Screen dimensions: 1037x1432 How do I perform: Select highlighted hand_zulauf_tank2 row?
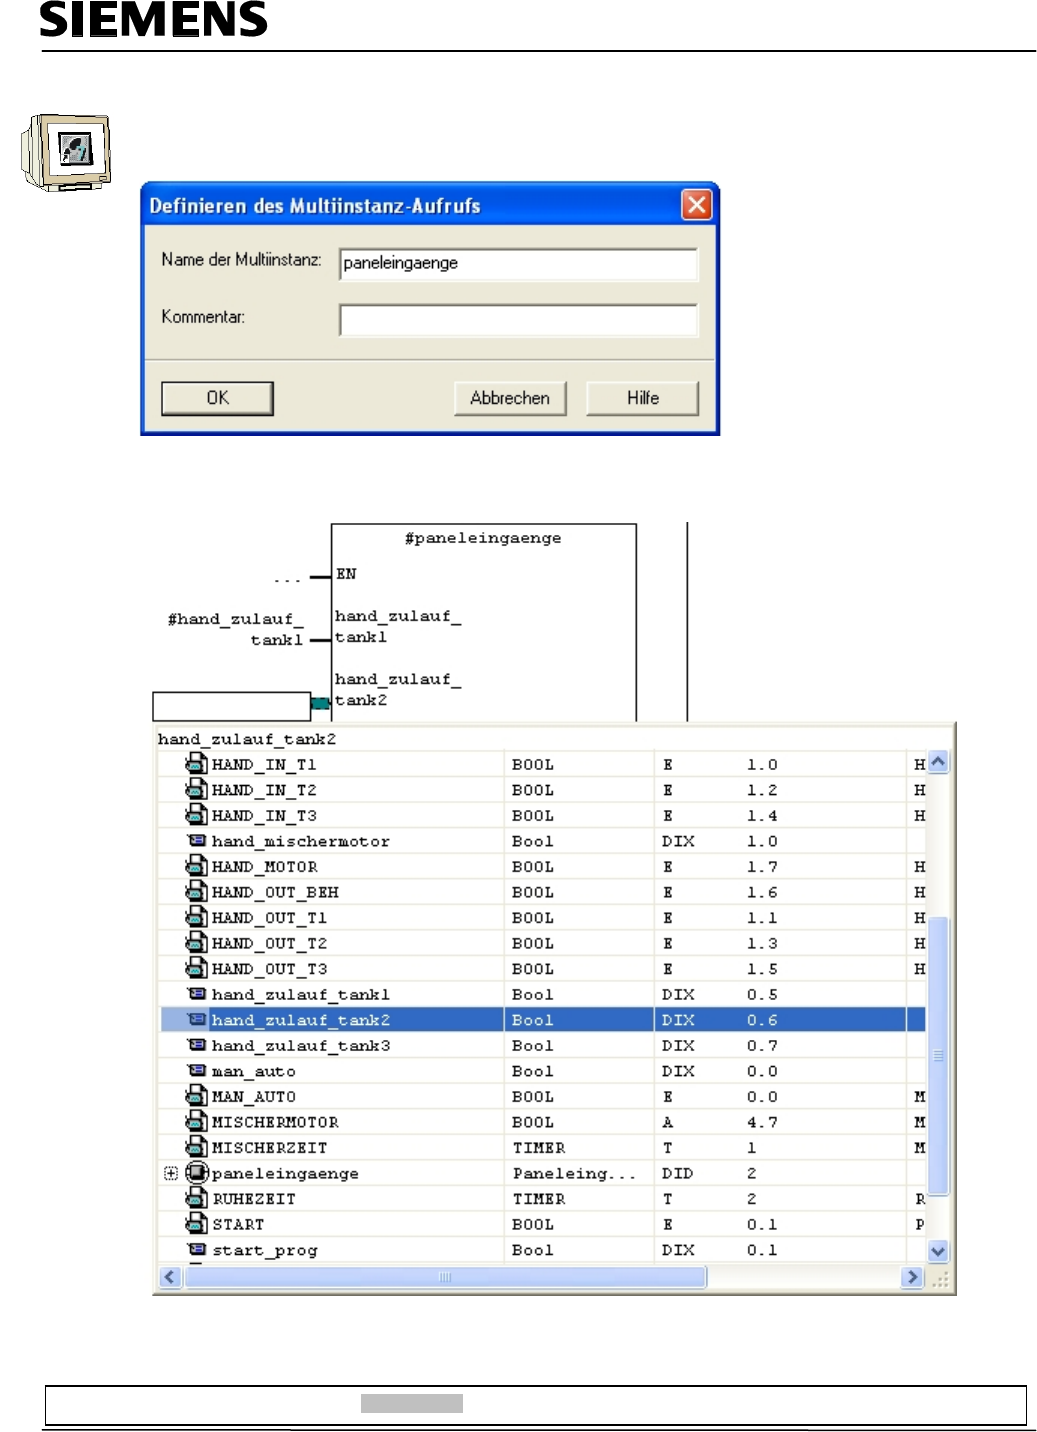543,1020
